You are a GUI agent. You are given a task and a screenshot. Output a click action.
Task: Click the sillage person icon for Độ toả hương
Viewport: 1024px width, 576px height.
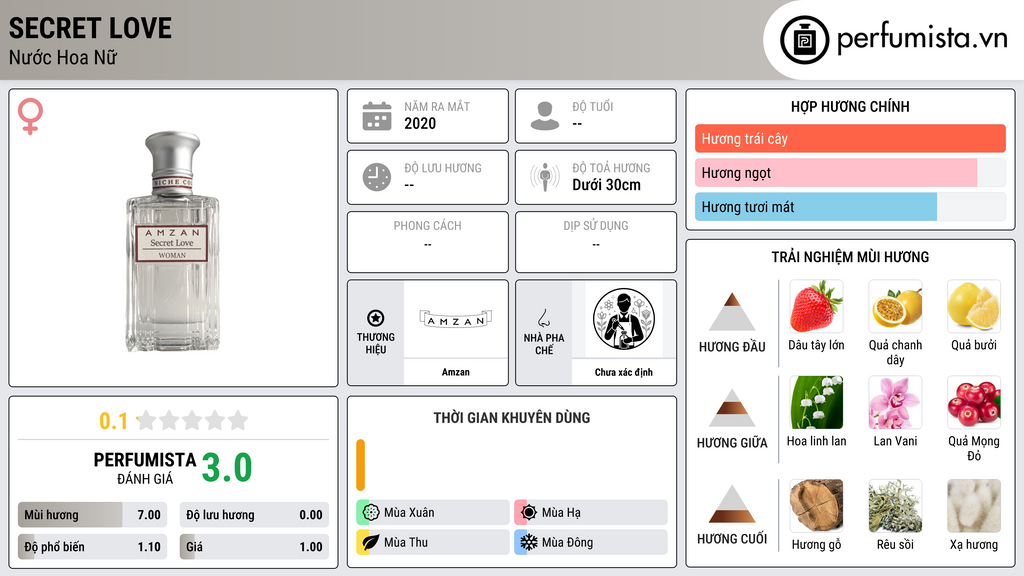pos(545,177)
